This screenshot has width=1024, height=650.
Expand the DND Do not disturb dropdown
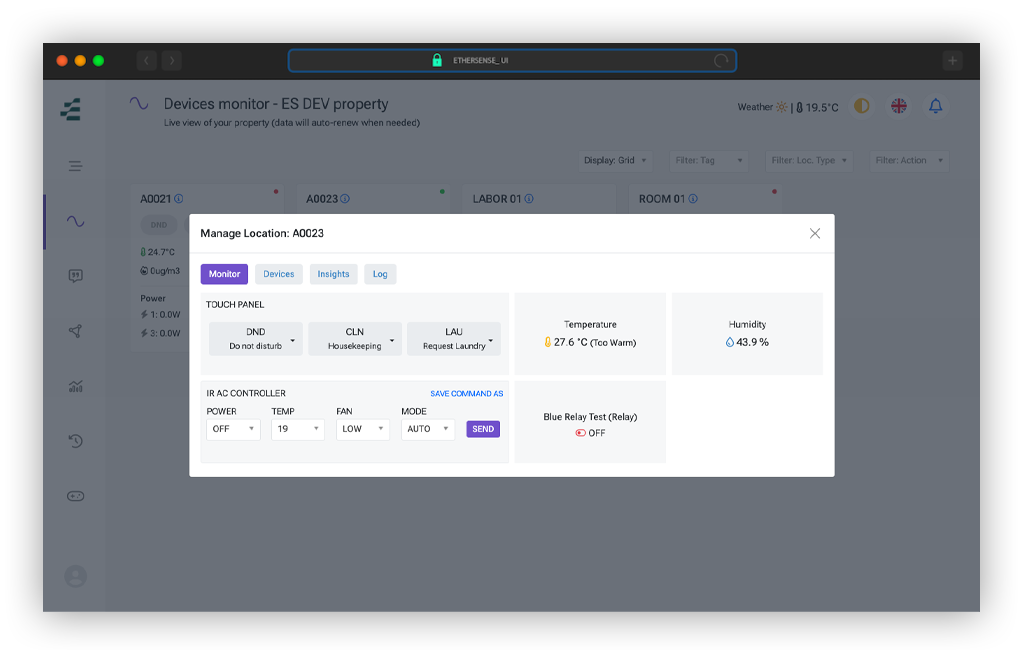255,339
